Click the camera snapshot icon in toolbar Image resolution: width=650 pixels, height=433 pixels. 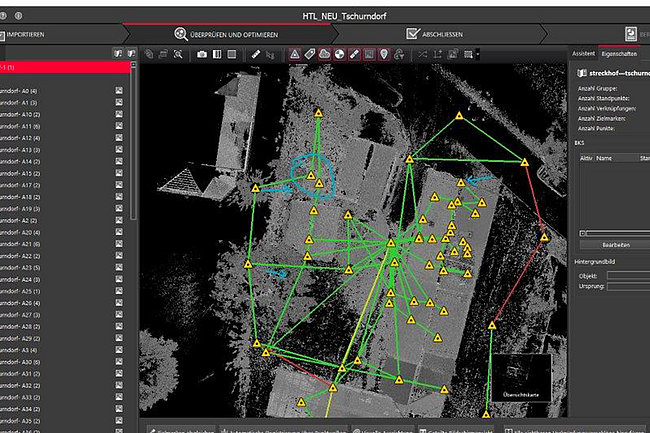coord(201,53)
